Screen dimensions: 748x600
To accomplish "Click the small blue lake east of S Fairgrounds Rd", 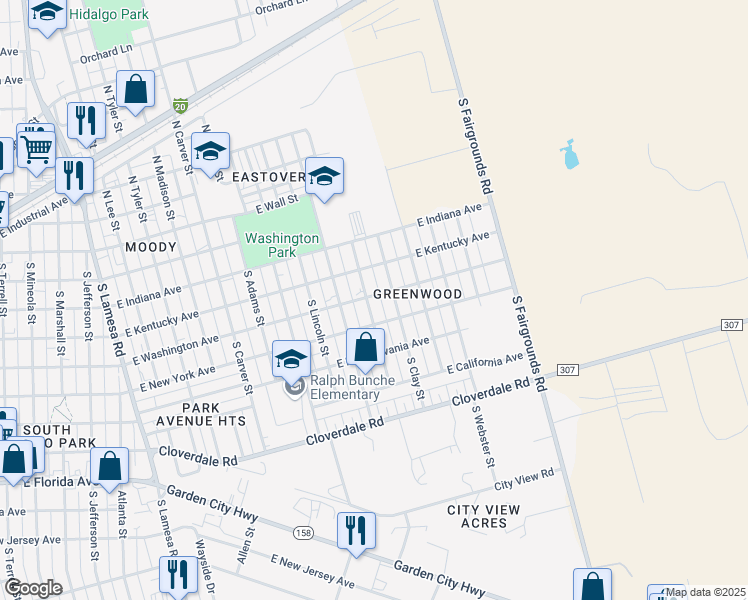I will [570, 155].
